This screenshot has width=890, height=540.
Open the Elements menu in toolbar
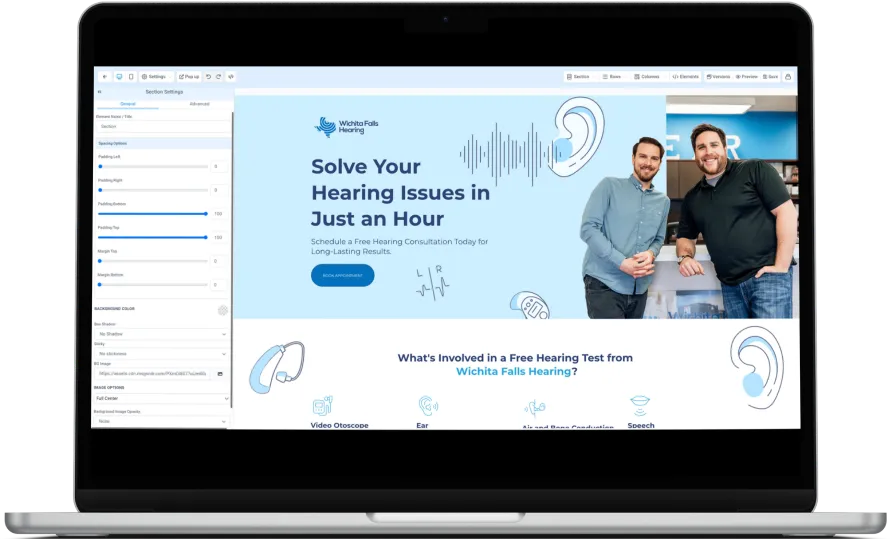point(686,77)
